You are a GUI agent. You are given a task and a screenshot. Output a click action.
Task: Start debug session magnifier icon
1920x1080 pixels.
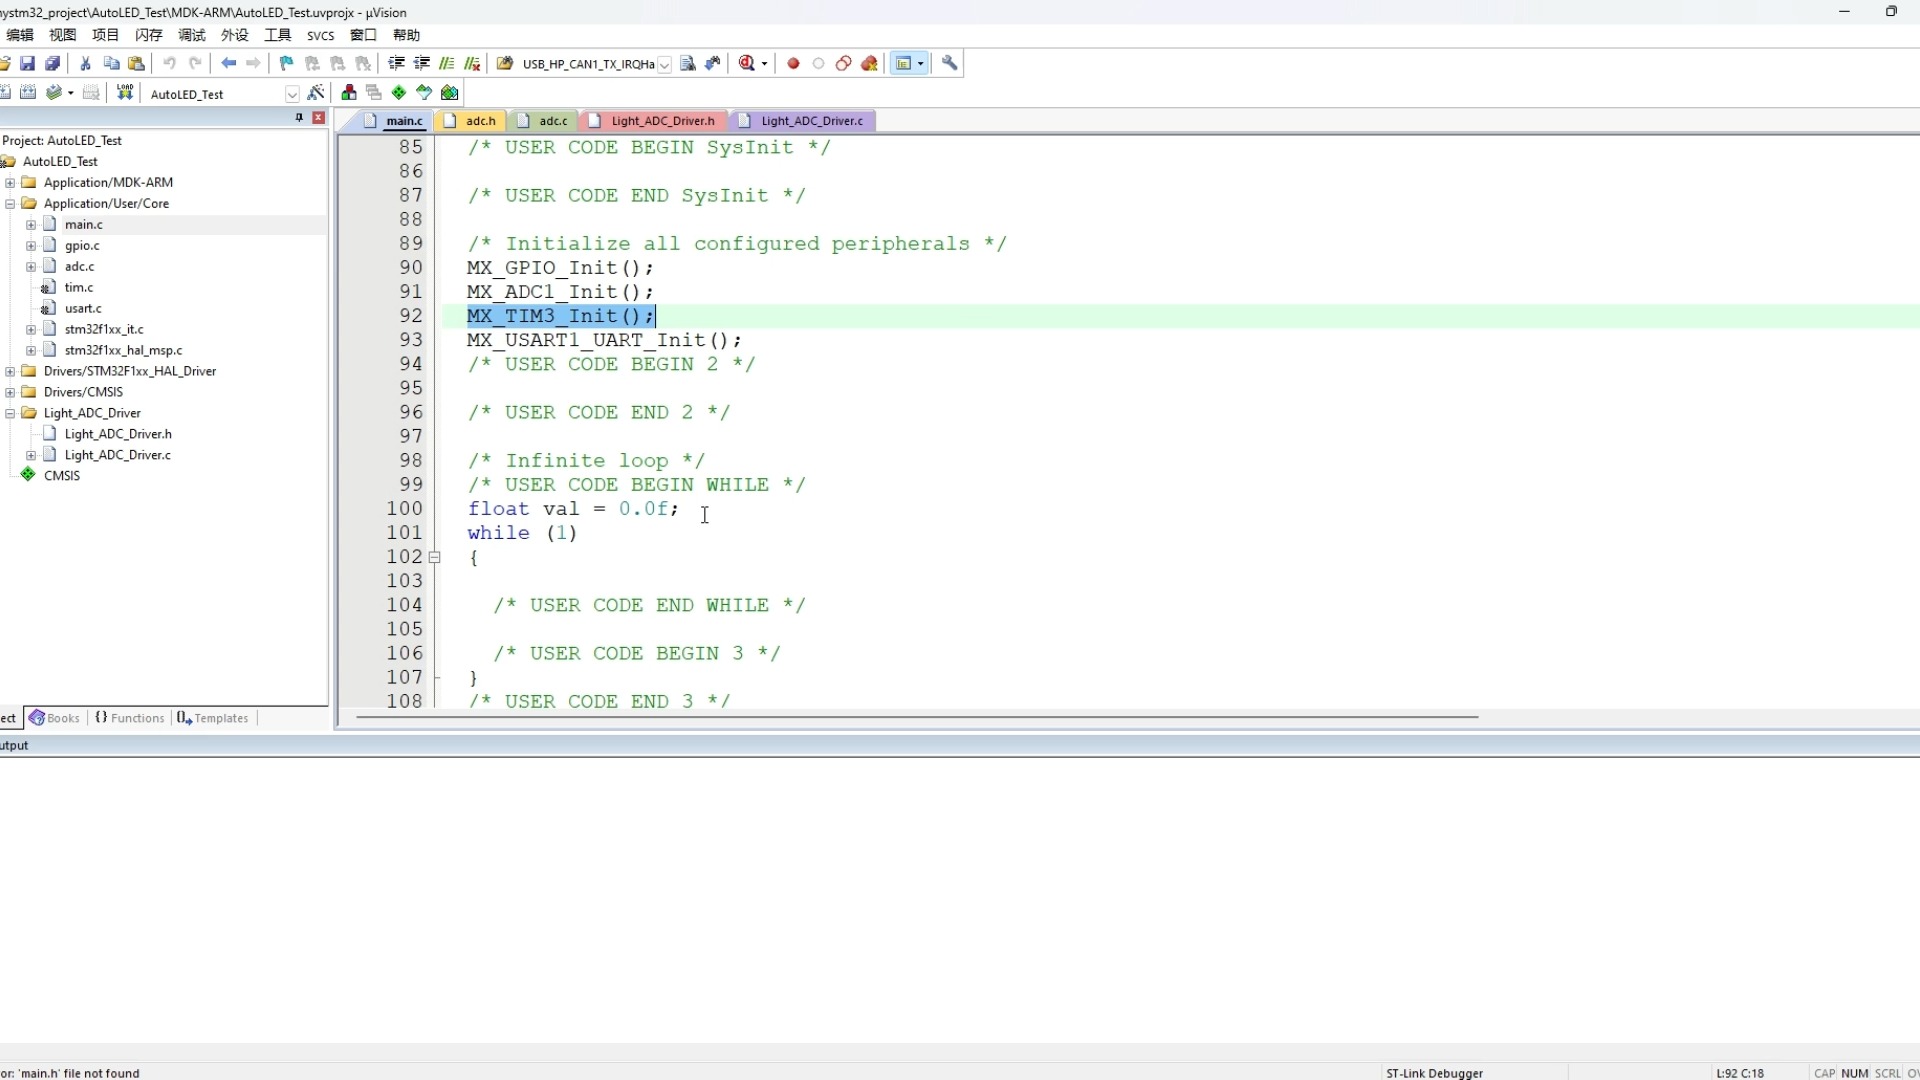pyautogui.click(x=746, y=63)
